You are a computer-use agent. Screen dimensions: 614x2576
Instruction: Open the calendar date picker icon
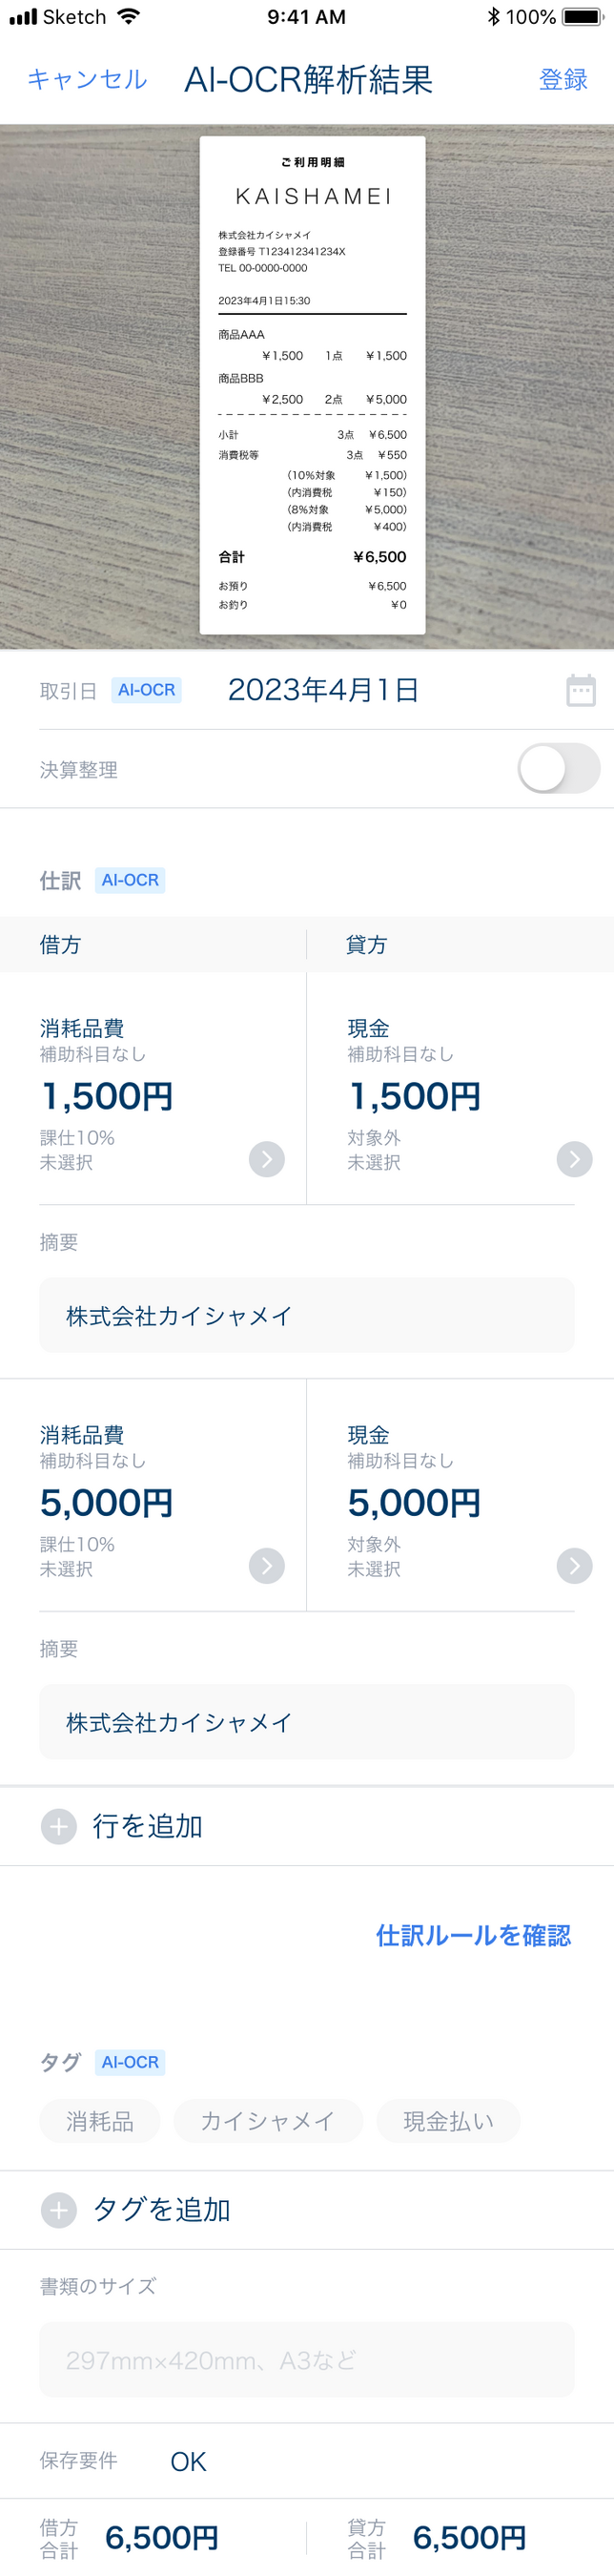581,690
